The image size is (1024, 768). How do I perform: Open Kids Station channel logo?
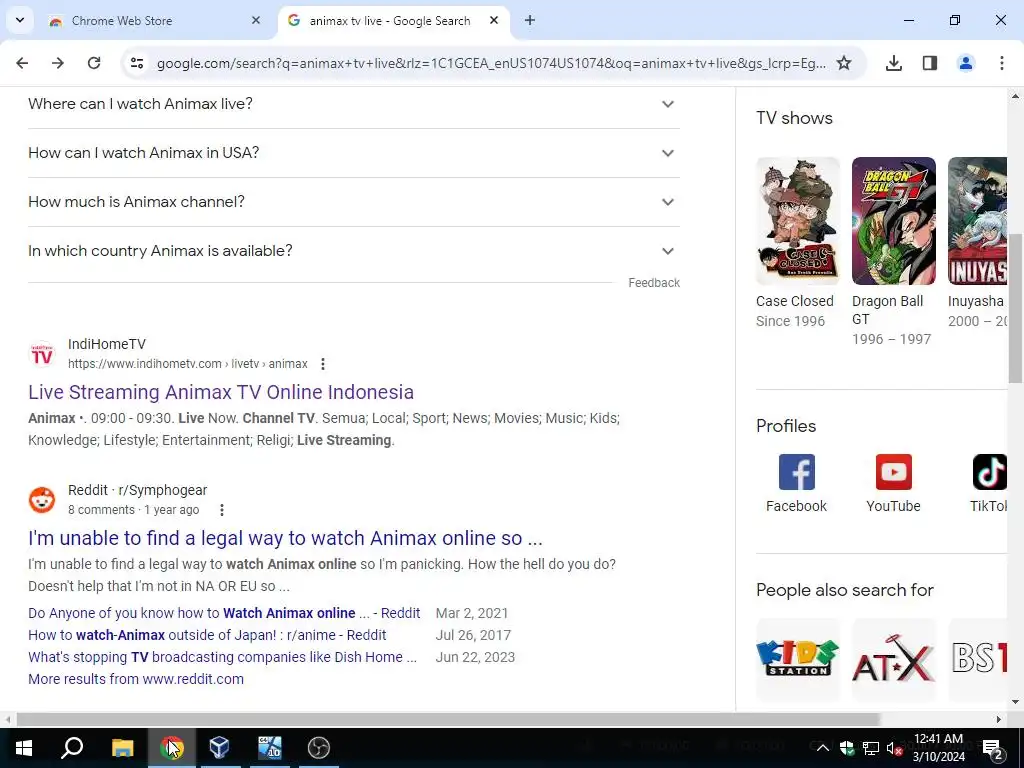pyautogui.click(x=797, y=658)
